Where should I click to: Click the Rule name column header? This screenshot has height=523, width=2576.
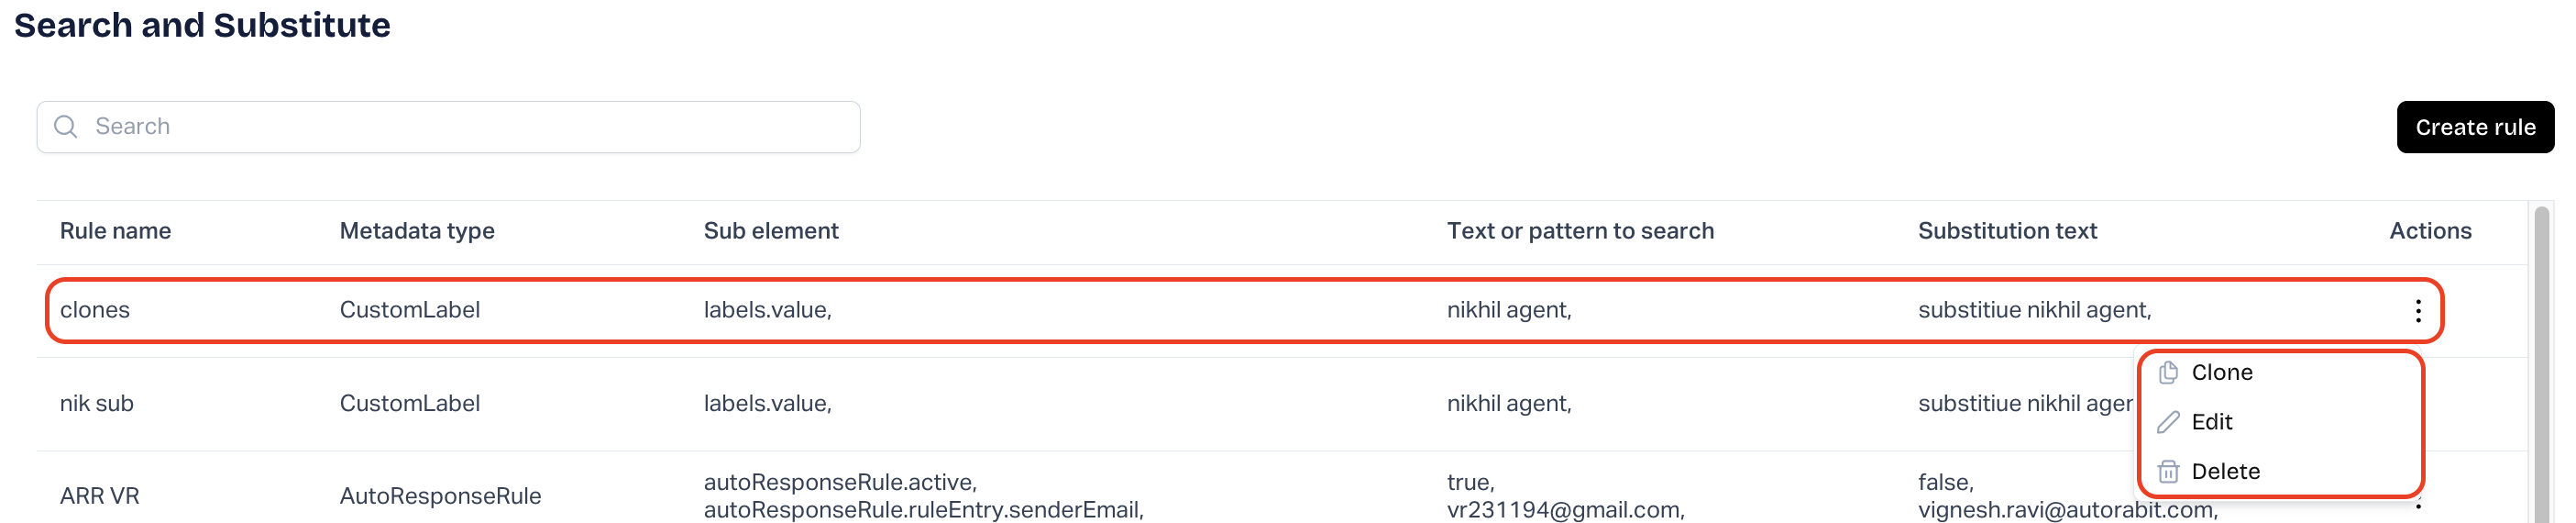(x=115, y=231)
